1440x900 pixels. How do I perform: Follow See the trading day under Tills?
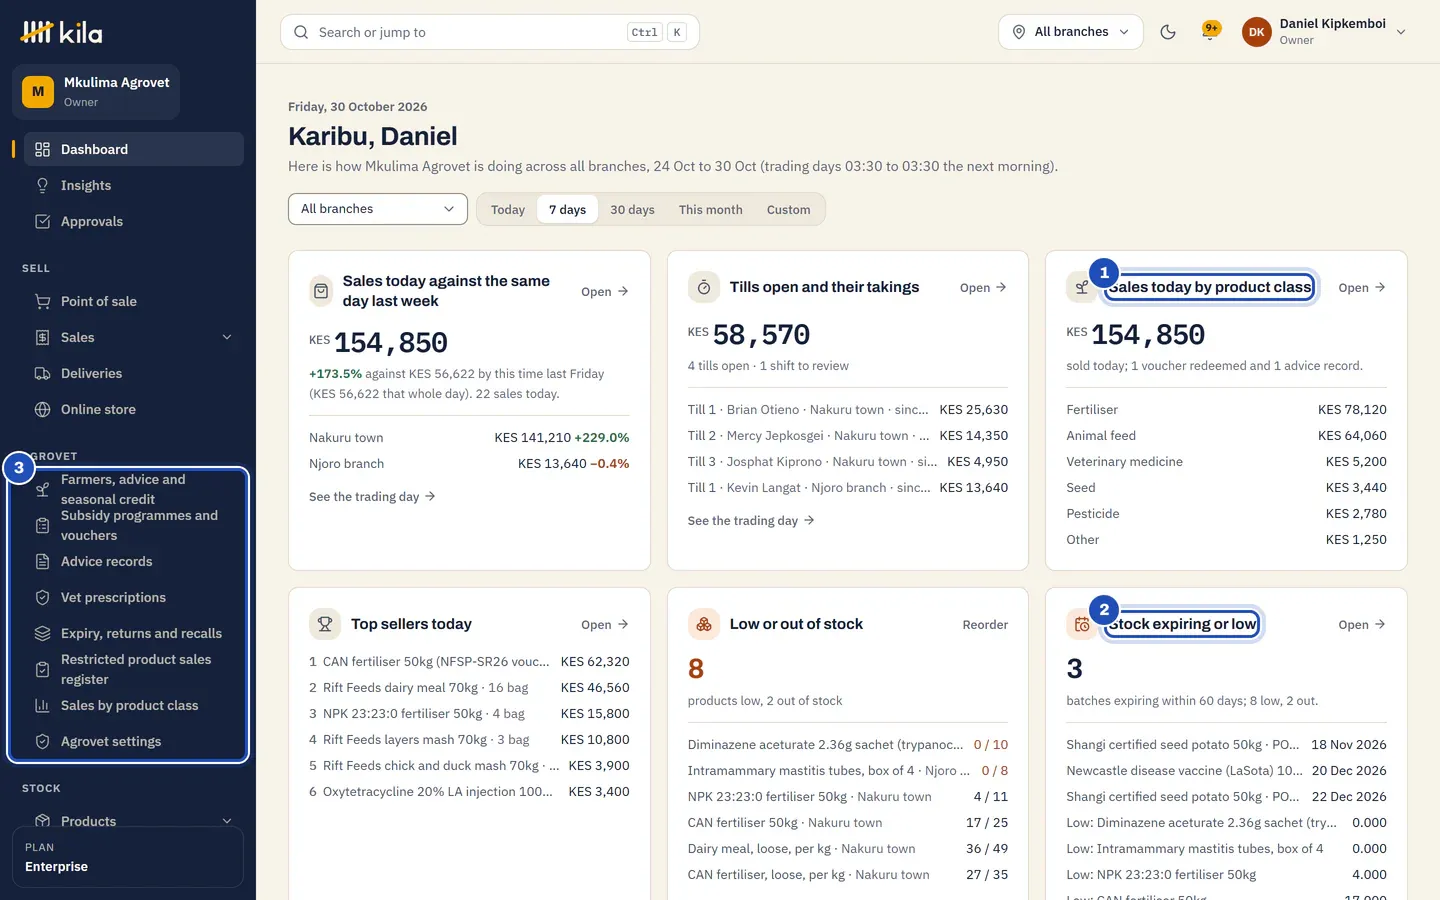pos(751,521)
